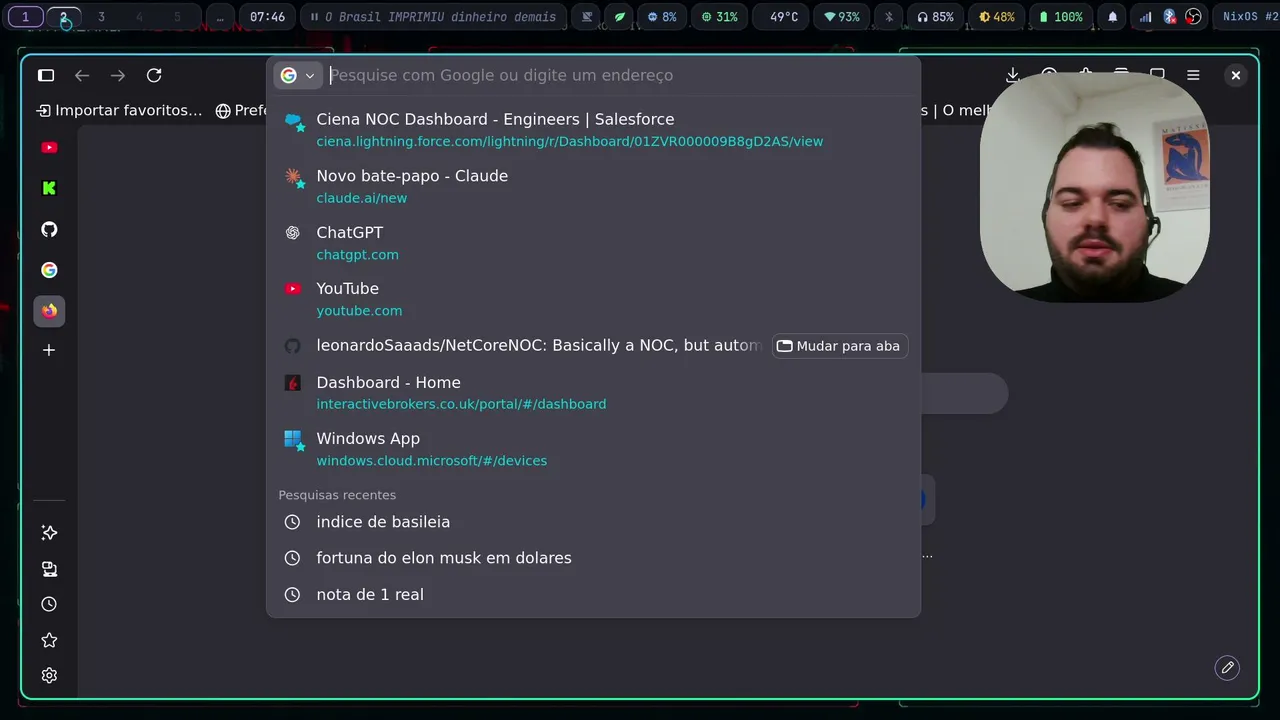The image size is (1280, 720).
Task: Open sidebar settings gear
Action: click(49, 675)
